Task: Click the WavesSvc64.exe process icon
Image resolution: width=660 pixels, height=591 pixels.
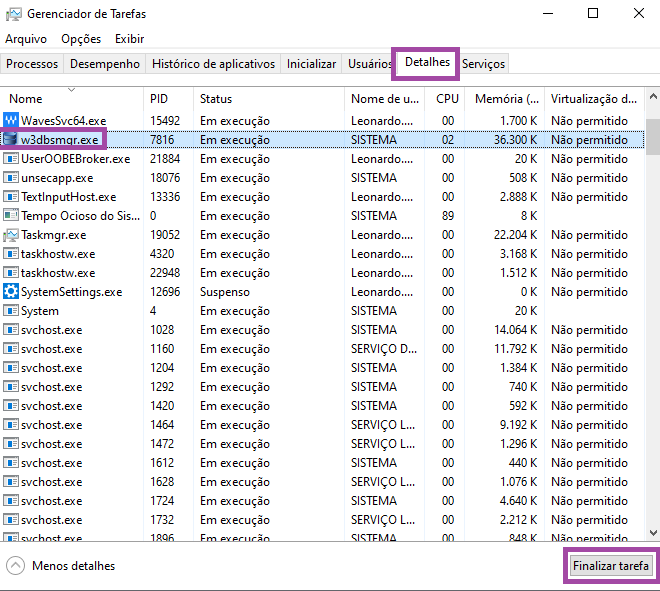Action: [11, 120]
